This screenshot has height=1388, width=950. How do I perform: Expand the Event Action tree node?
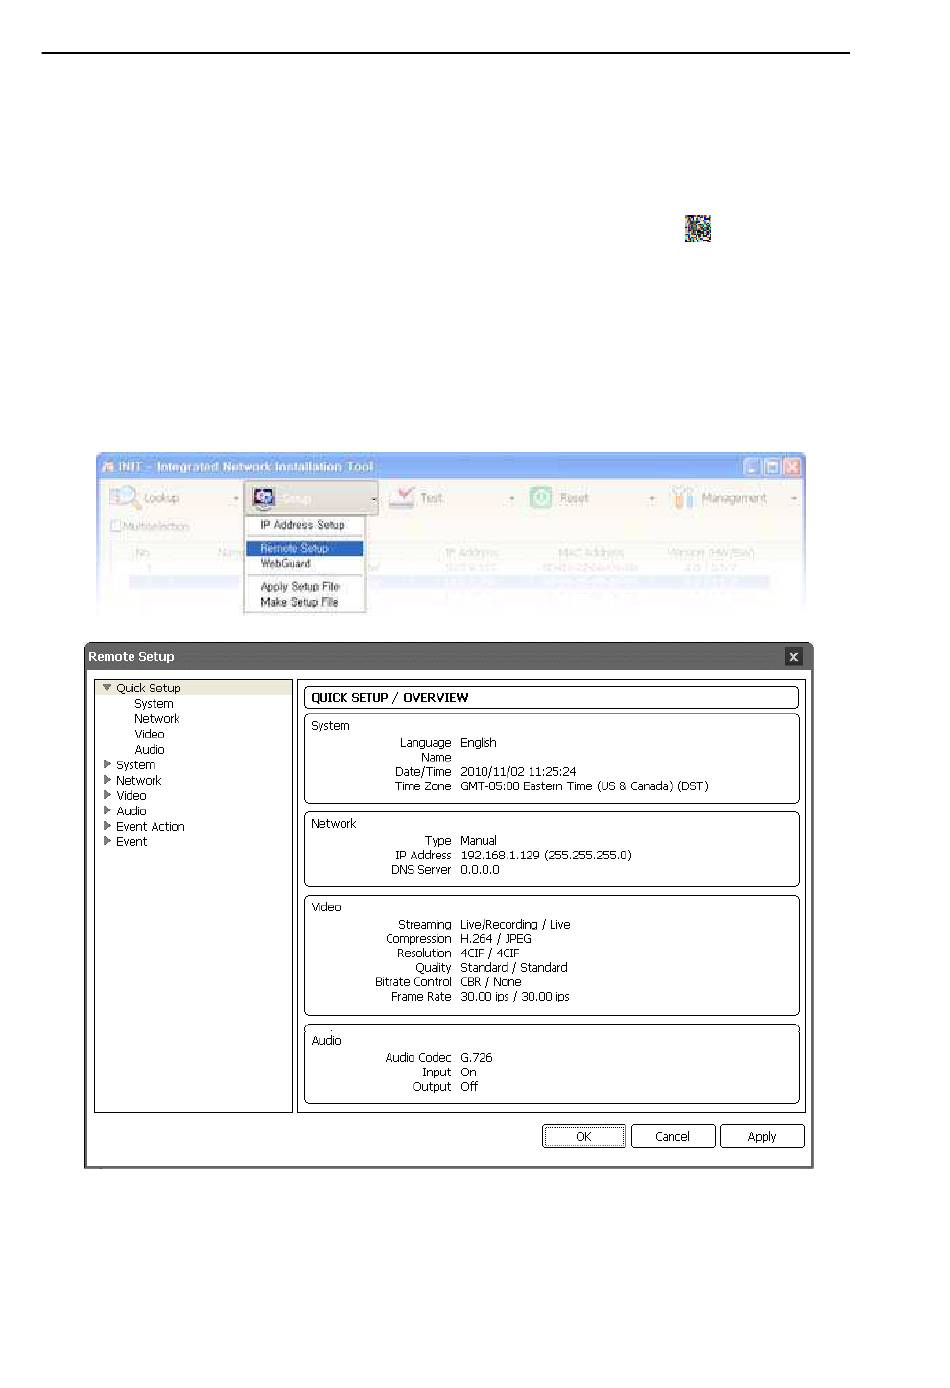click(x=107, y=826)
